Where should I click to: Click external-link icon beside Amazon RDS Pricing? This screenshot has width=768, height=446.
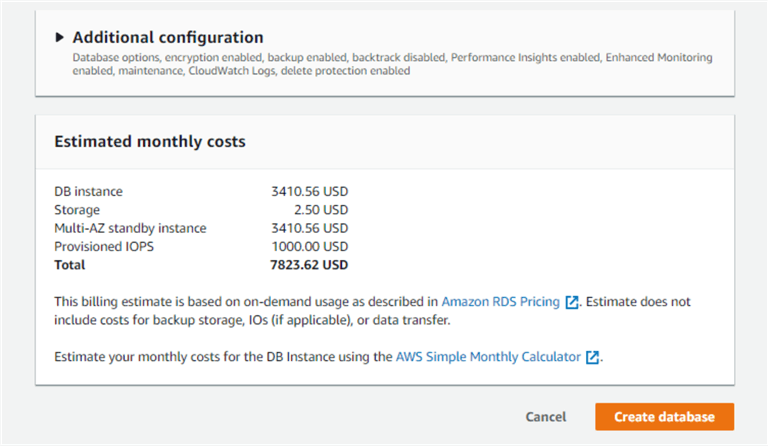click(572, 302)
